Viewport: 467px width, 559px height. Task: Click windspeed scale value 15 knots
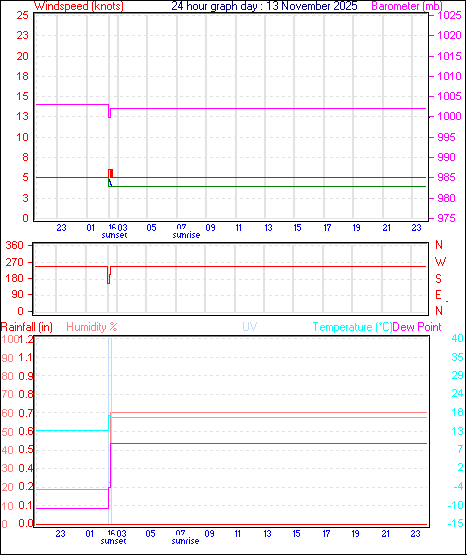[22, 96]
